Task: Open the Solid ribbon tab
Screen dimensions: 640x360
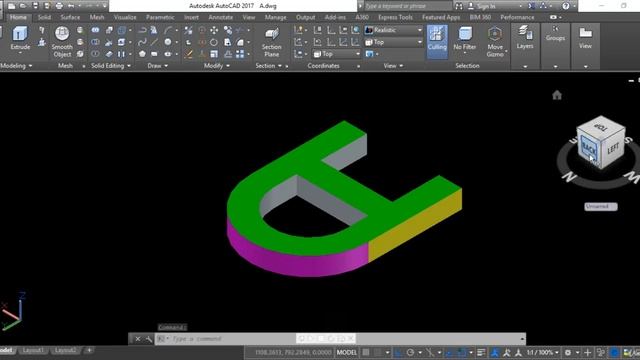Action: (44, 17)
